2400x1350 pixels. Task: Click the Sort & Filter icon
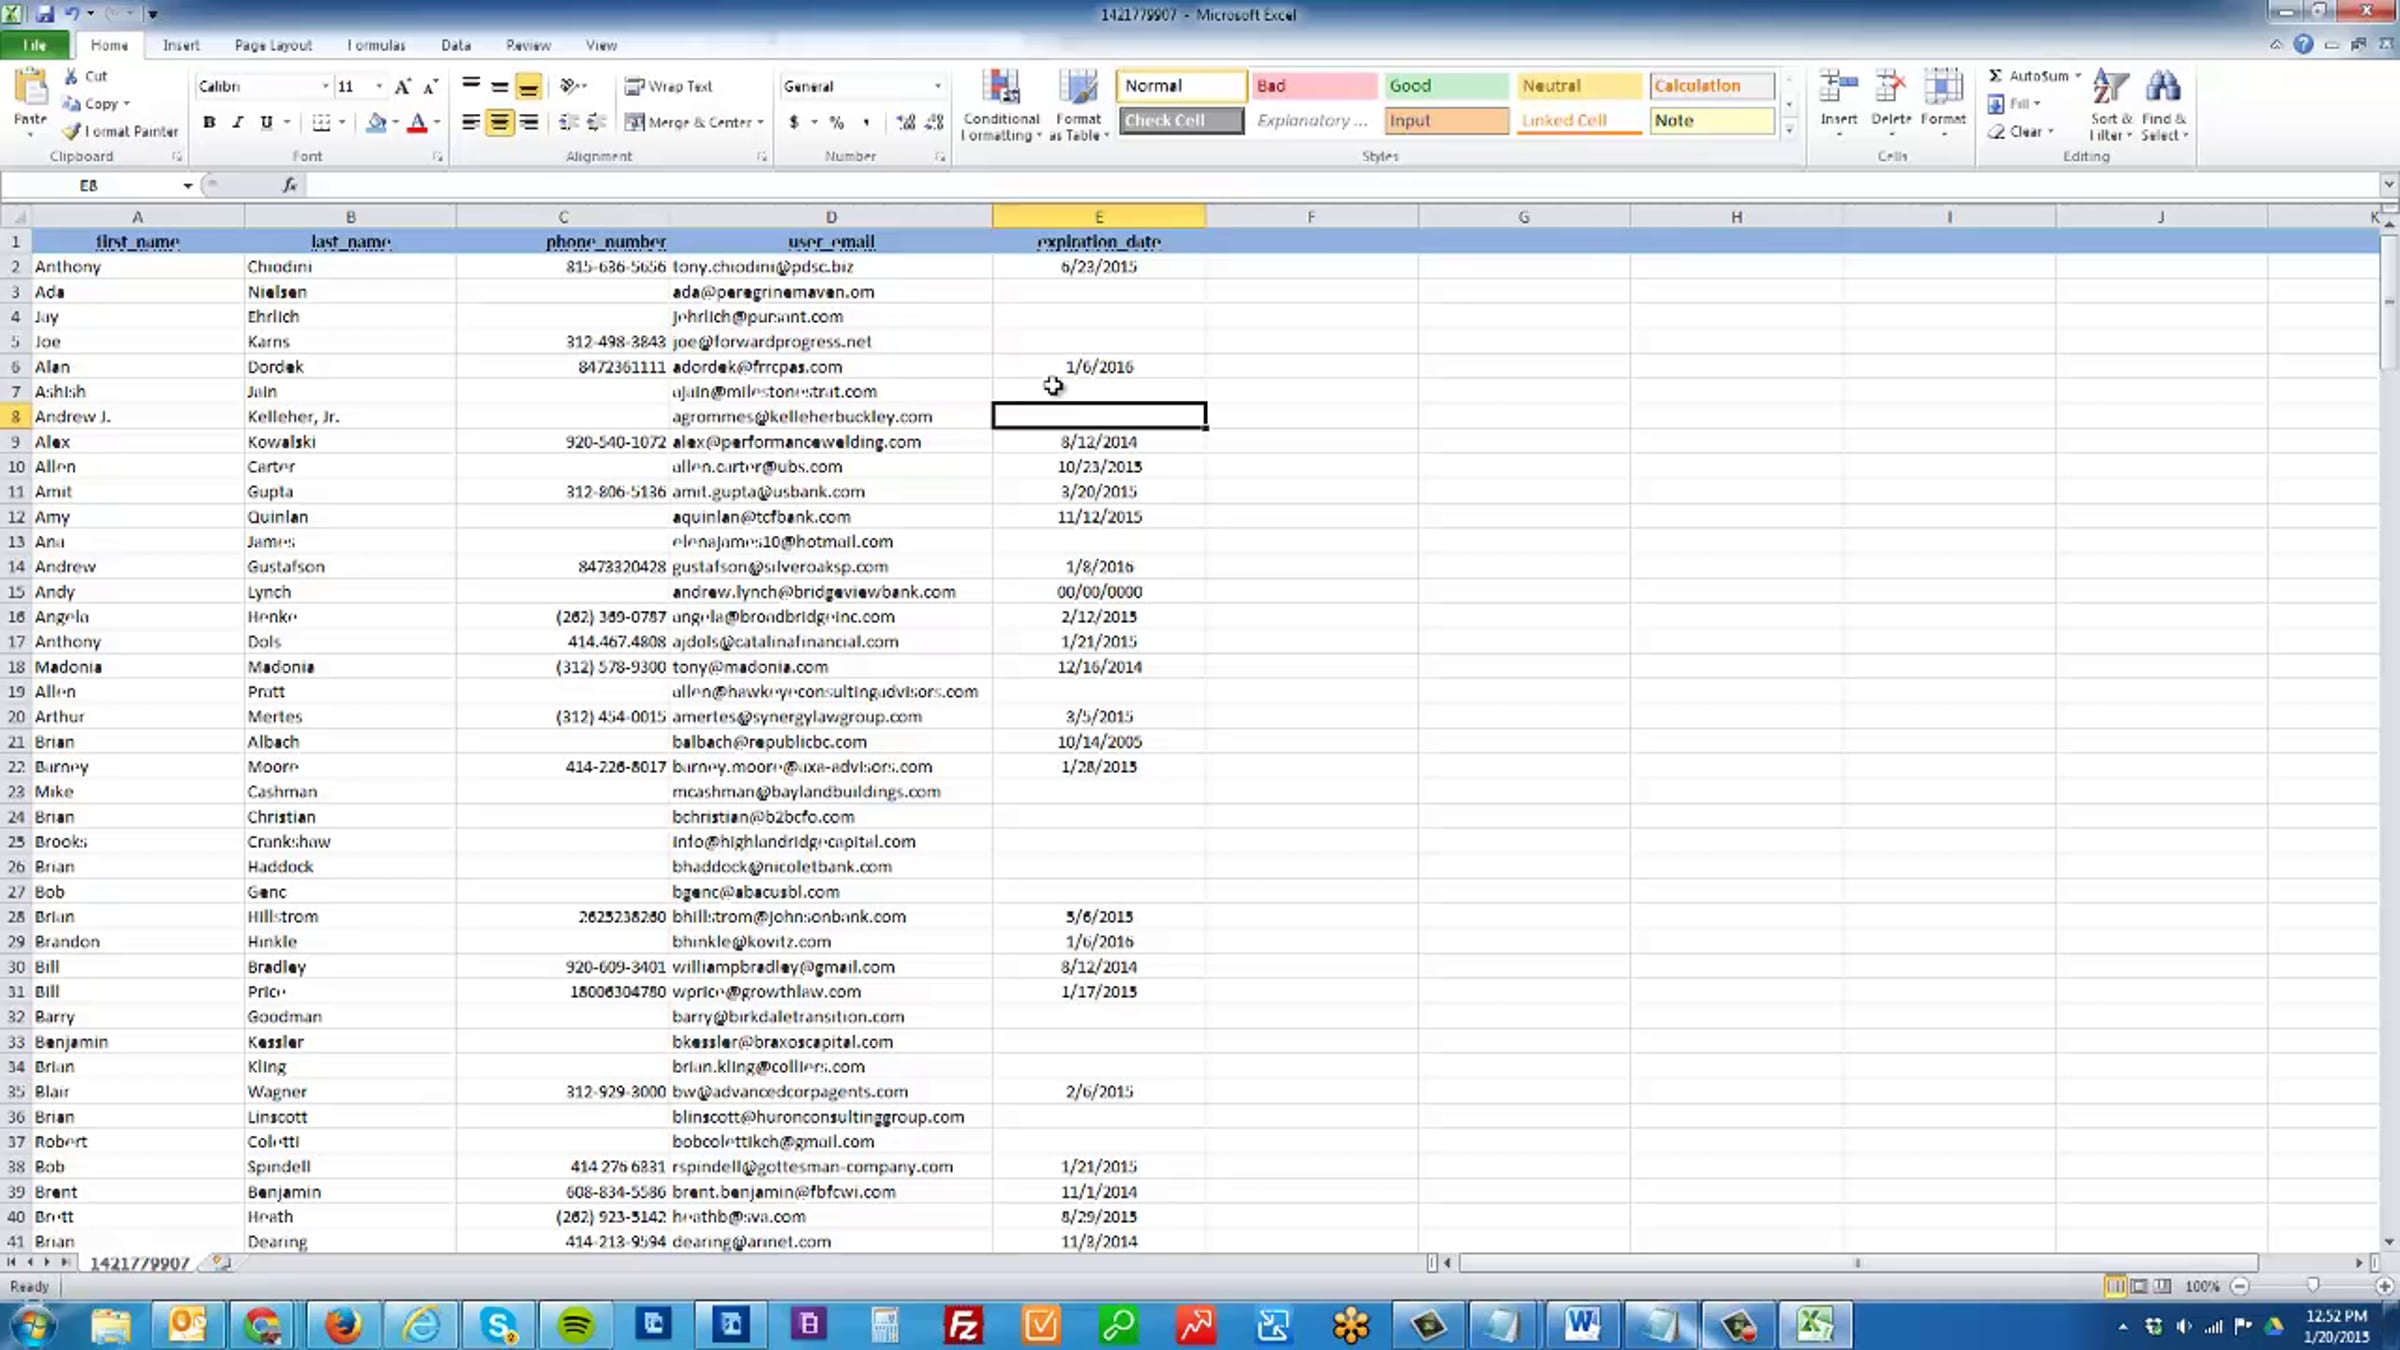[2109, 88]
